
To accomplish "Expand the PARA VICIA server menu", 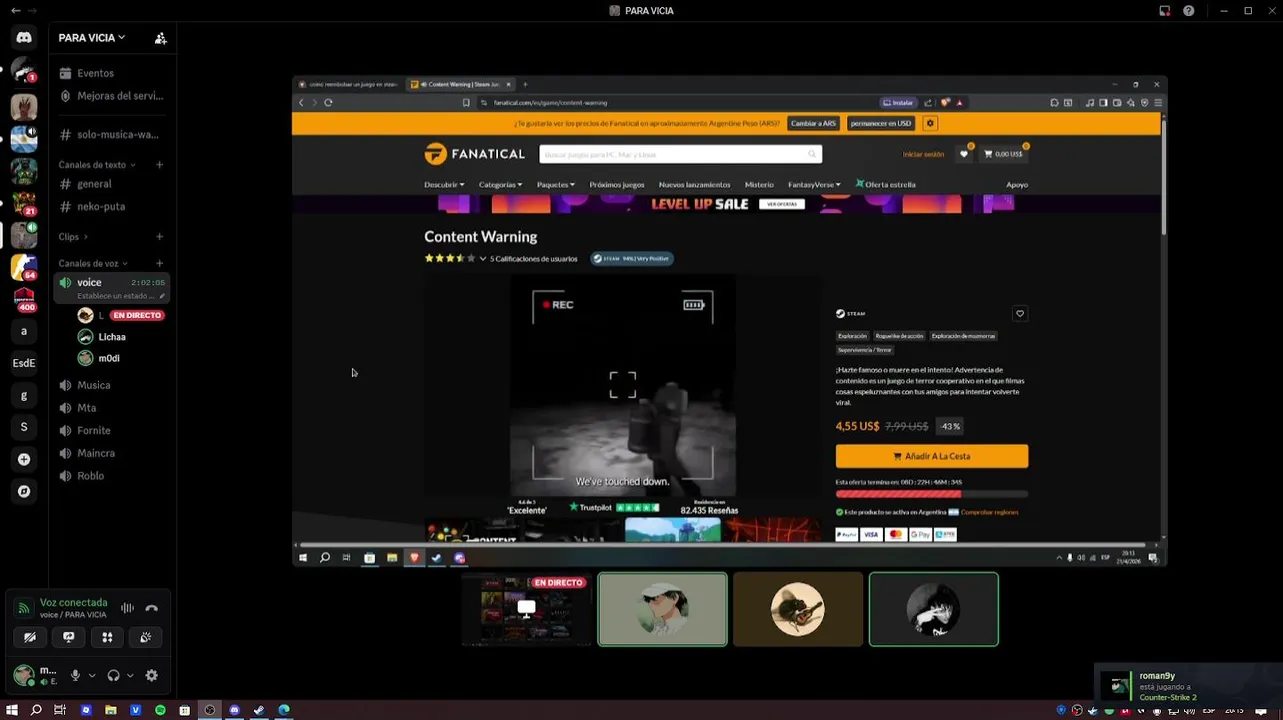I will (92, 38).
